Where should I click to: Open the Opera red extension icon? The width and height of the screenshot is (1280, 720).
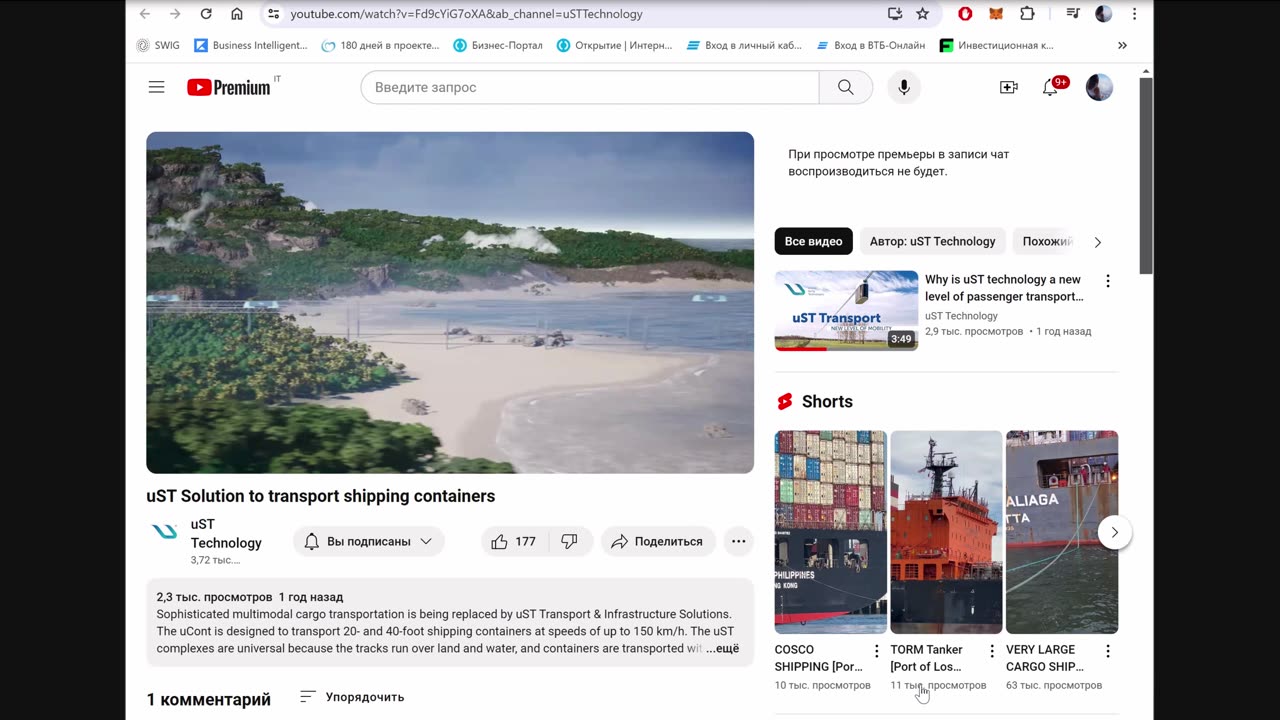point(965,14)
